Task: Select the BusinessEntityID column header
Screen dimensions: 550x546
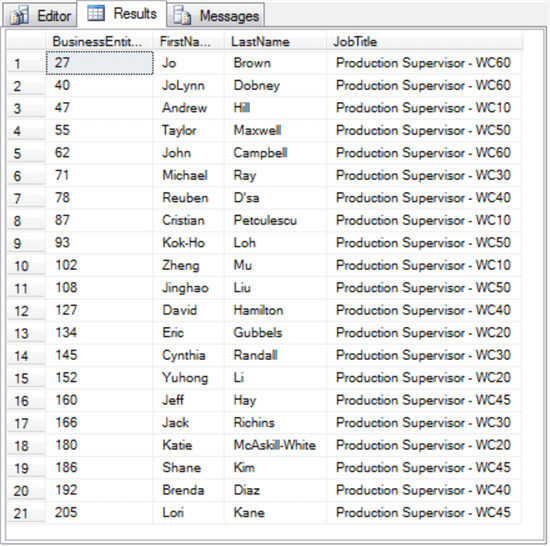Action: [x=99, y=41]
